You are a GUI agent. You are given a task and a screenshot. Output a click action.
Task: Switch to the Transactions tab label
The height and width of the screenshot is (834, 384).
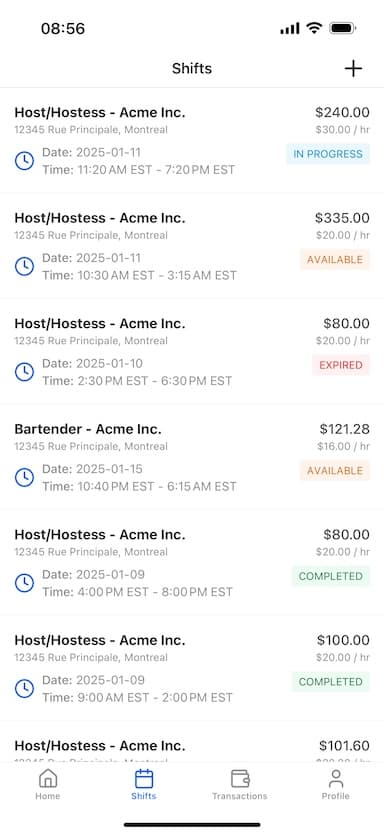[x=240, y=796]
